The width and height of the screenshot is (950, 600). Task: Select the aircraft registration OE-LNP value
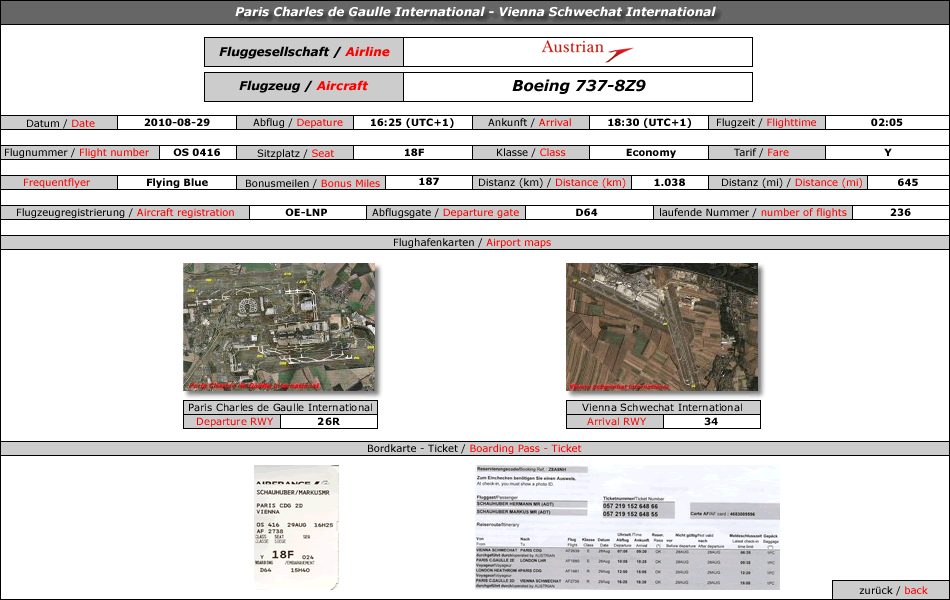click(307, 213)
